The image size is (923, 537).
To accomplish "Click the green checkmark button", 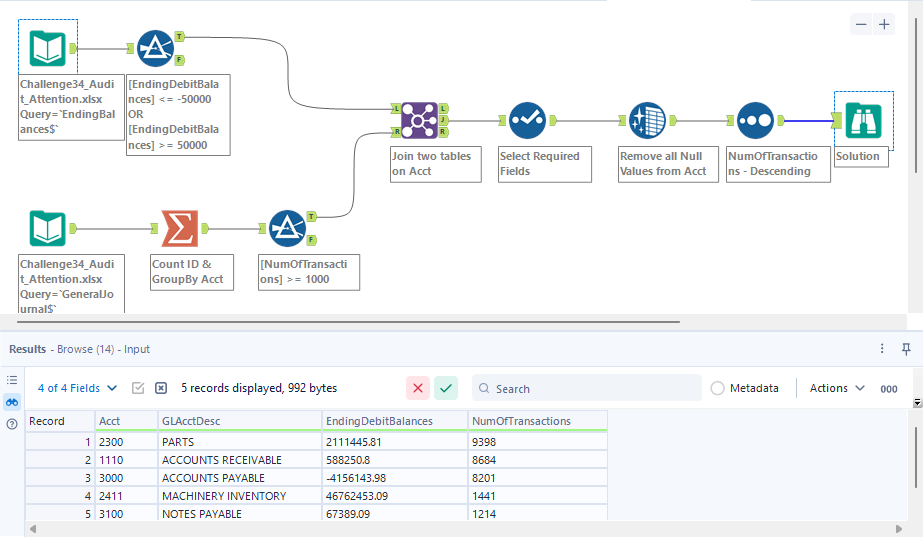I will coord(445,388).
